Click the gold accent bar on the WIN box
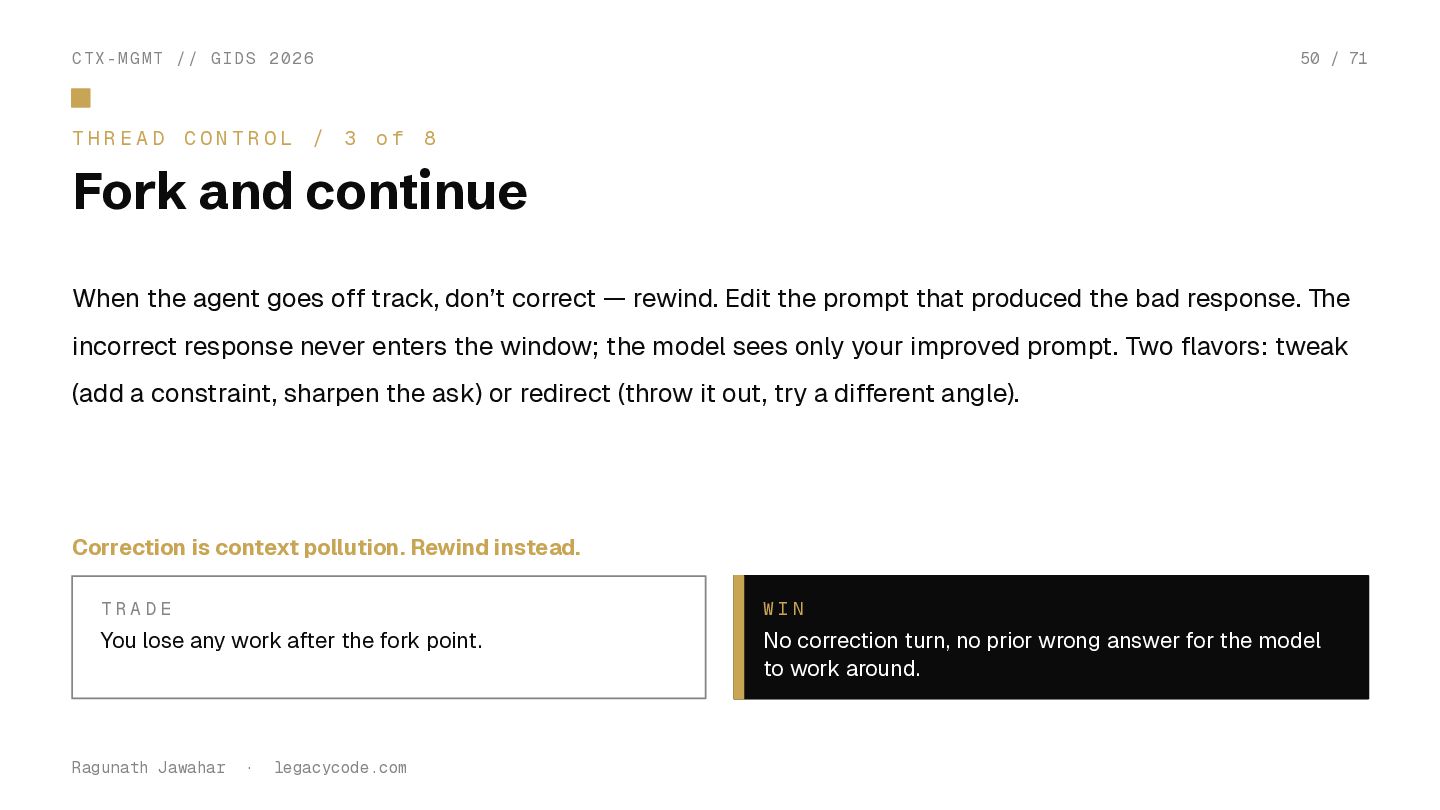 [x=739, y=637]
